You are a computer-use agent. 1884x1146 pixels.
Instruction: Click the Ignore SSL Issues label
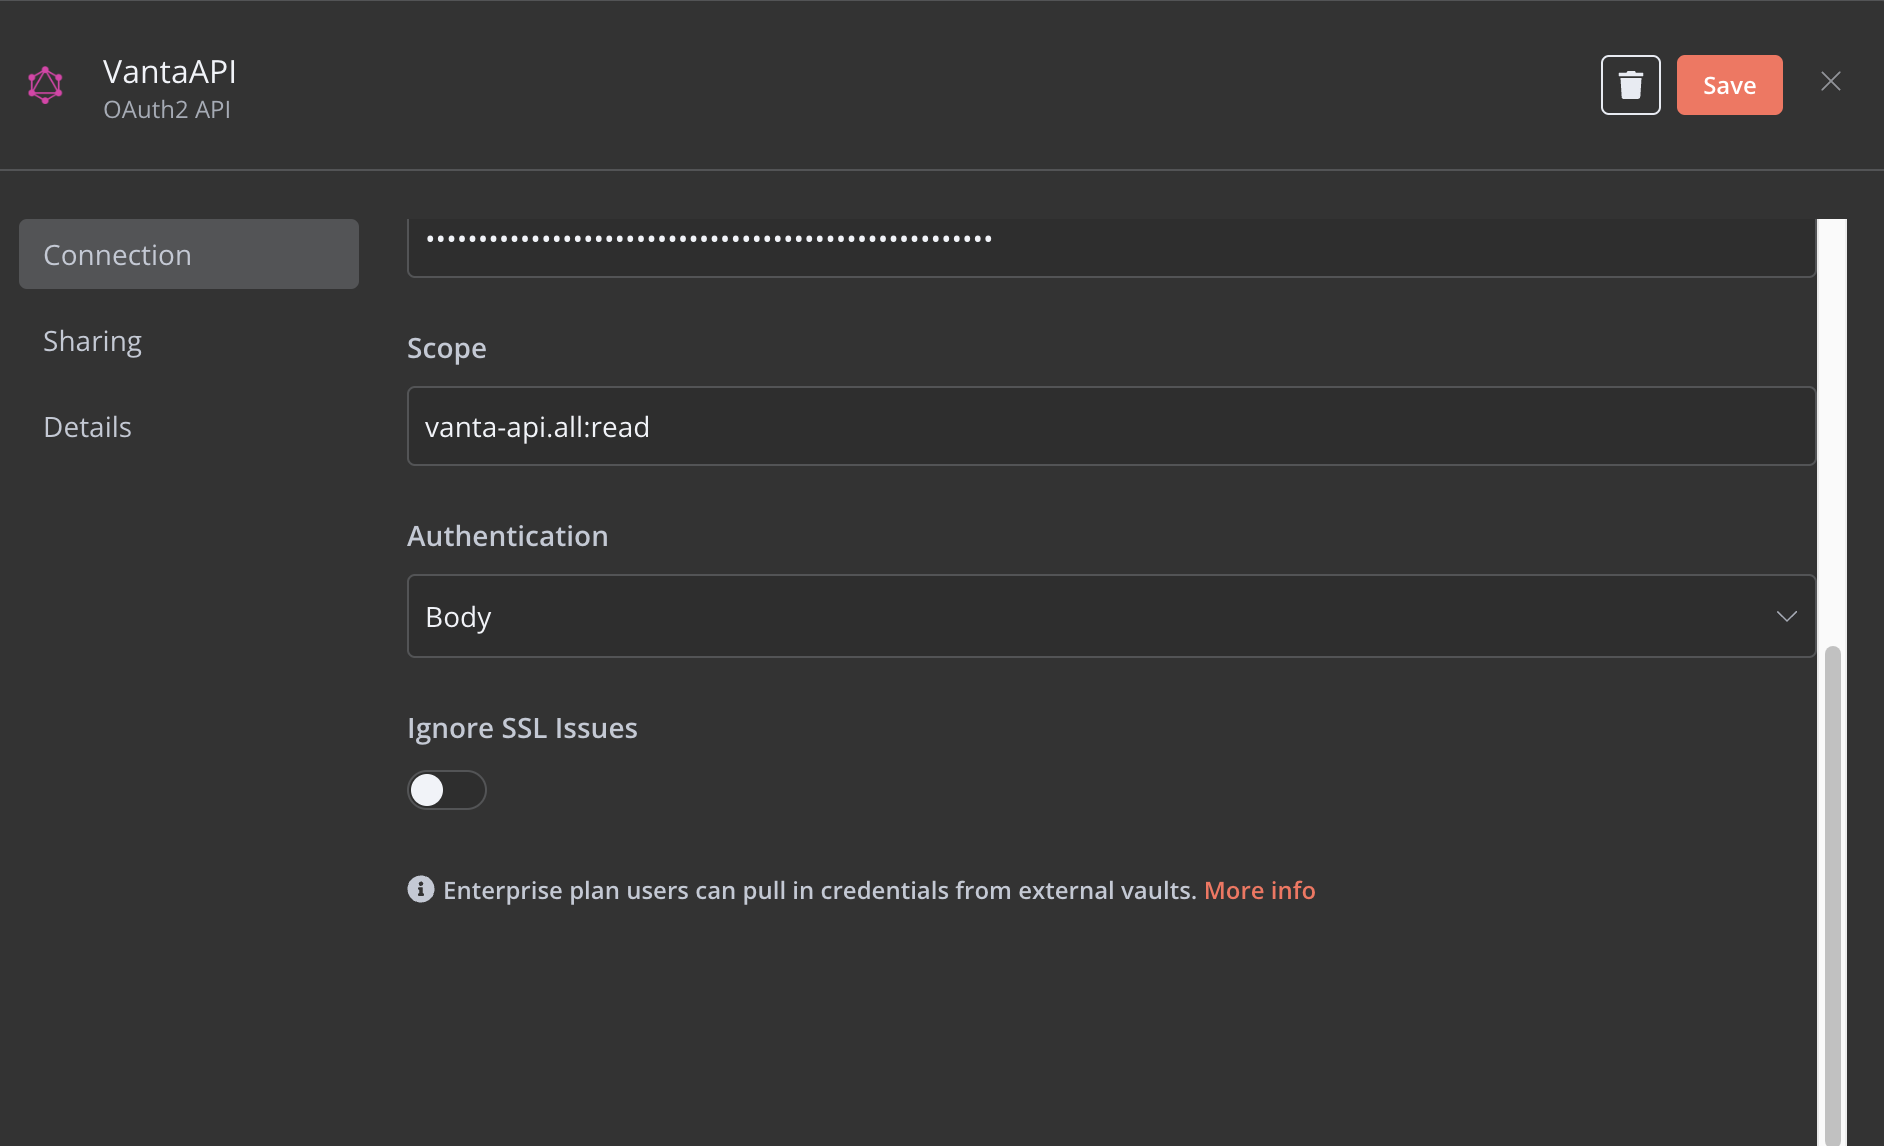pos(522,728)
